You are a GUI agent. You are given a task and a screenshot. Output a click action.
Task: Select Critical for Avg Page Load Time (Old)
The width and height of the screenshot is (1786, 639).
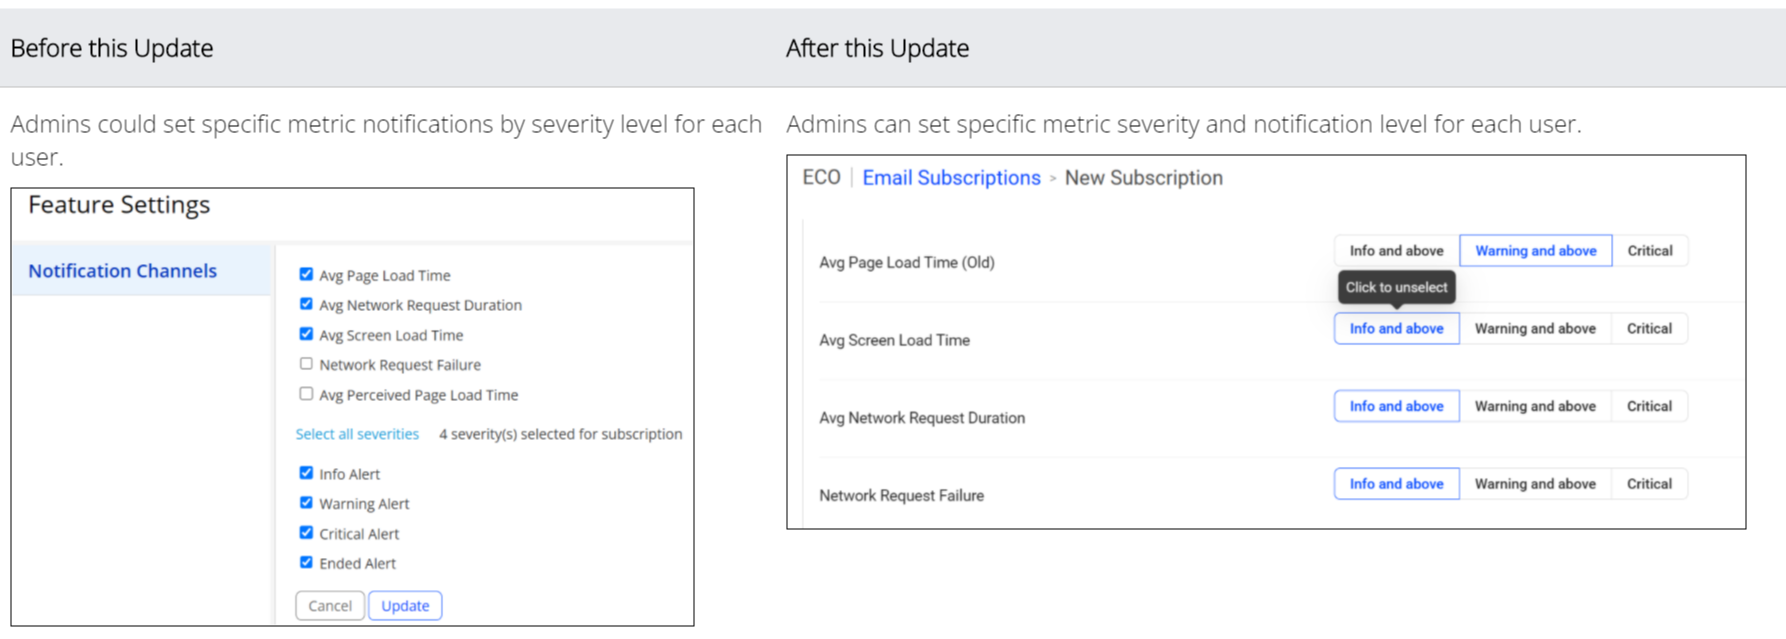tap(1649, 251)
